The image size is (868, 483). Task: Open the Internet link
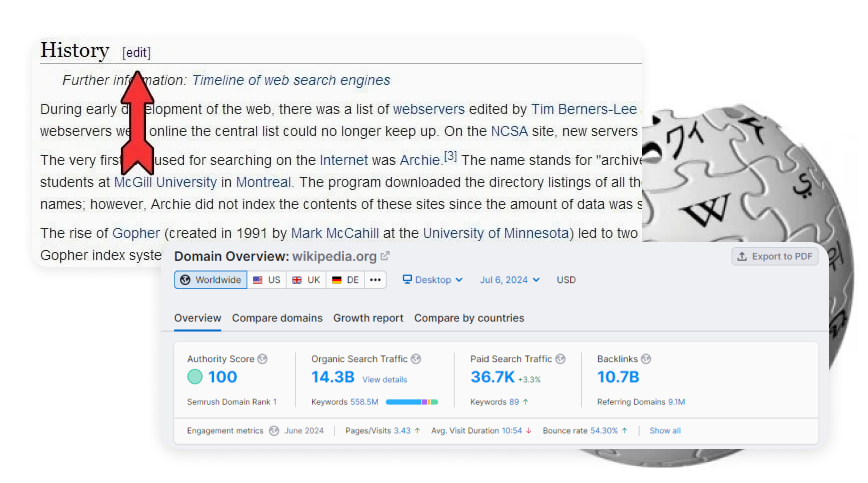pyautogui.click(x=343, y=160)
